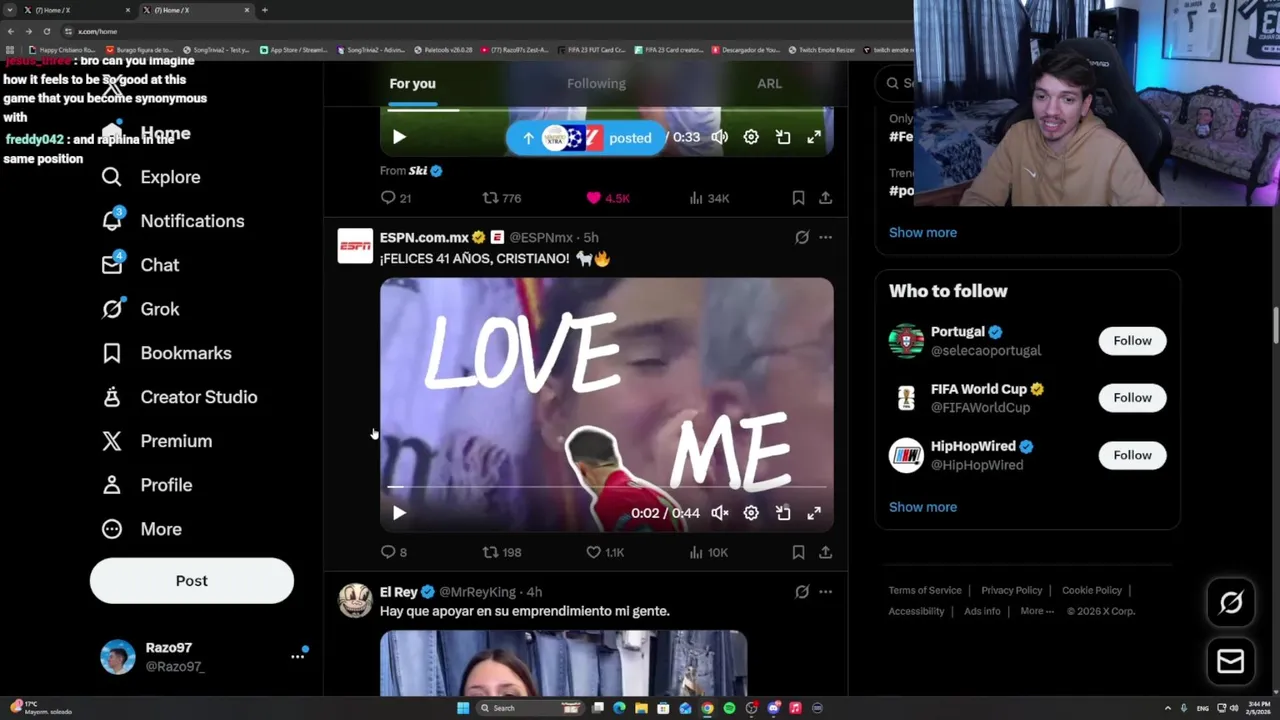Open Terms of Service link

click(925, 590)
